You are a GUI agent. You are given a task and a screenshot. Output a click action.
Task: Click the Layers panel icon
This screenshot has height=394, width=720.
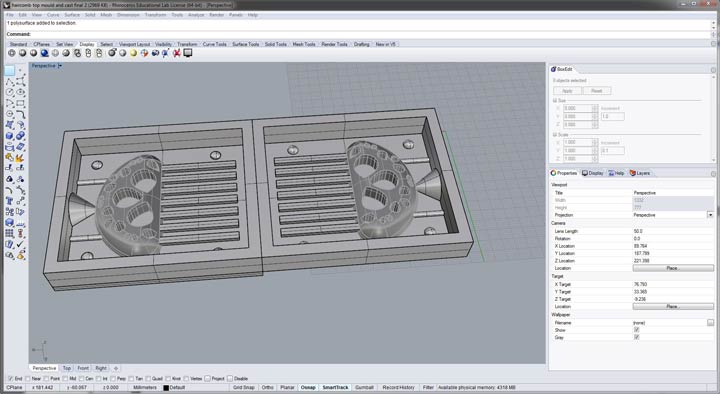click(633, 173)
